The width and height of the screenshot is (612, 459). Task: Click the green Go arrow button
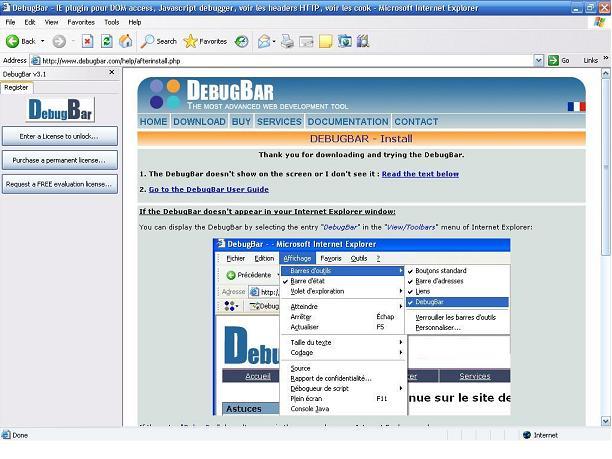tap(553, 60)
